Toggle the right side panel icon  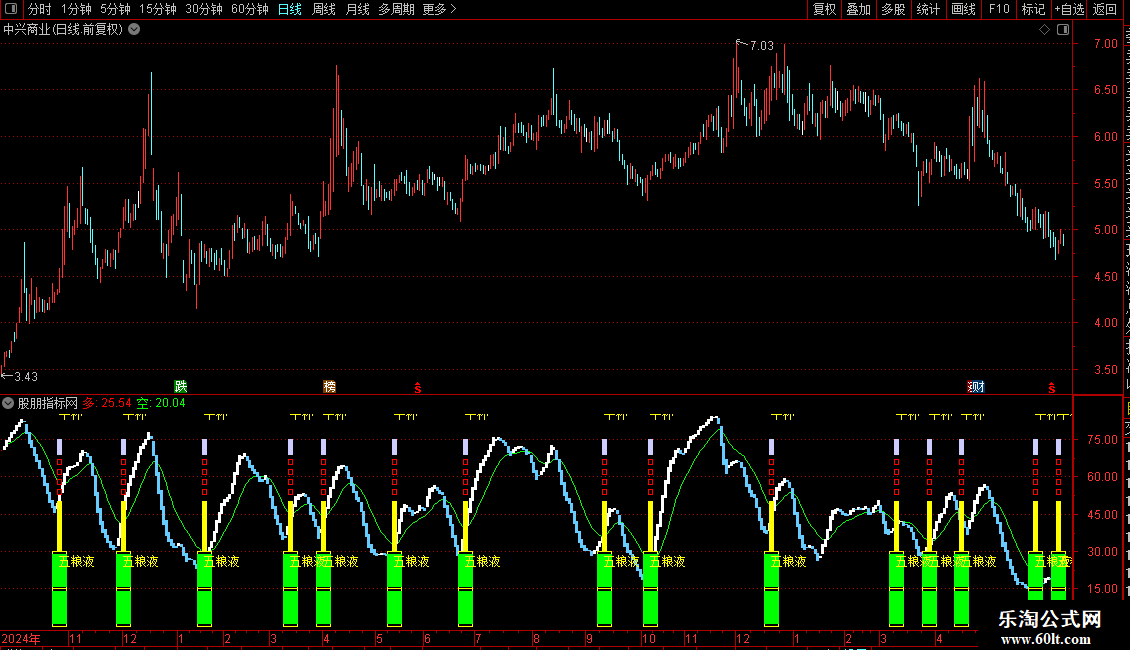pyautogui.click(x=1063, y=30)
